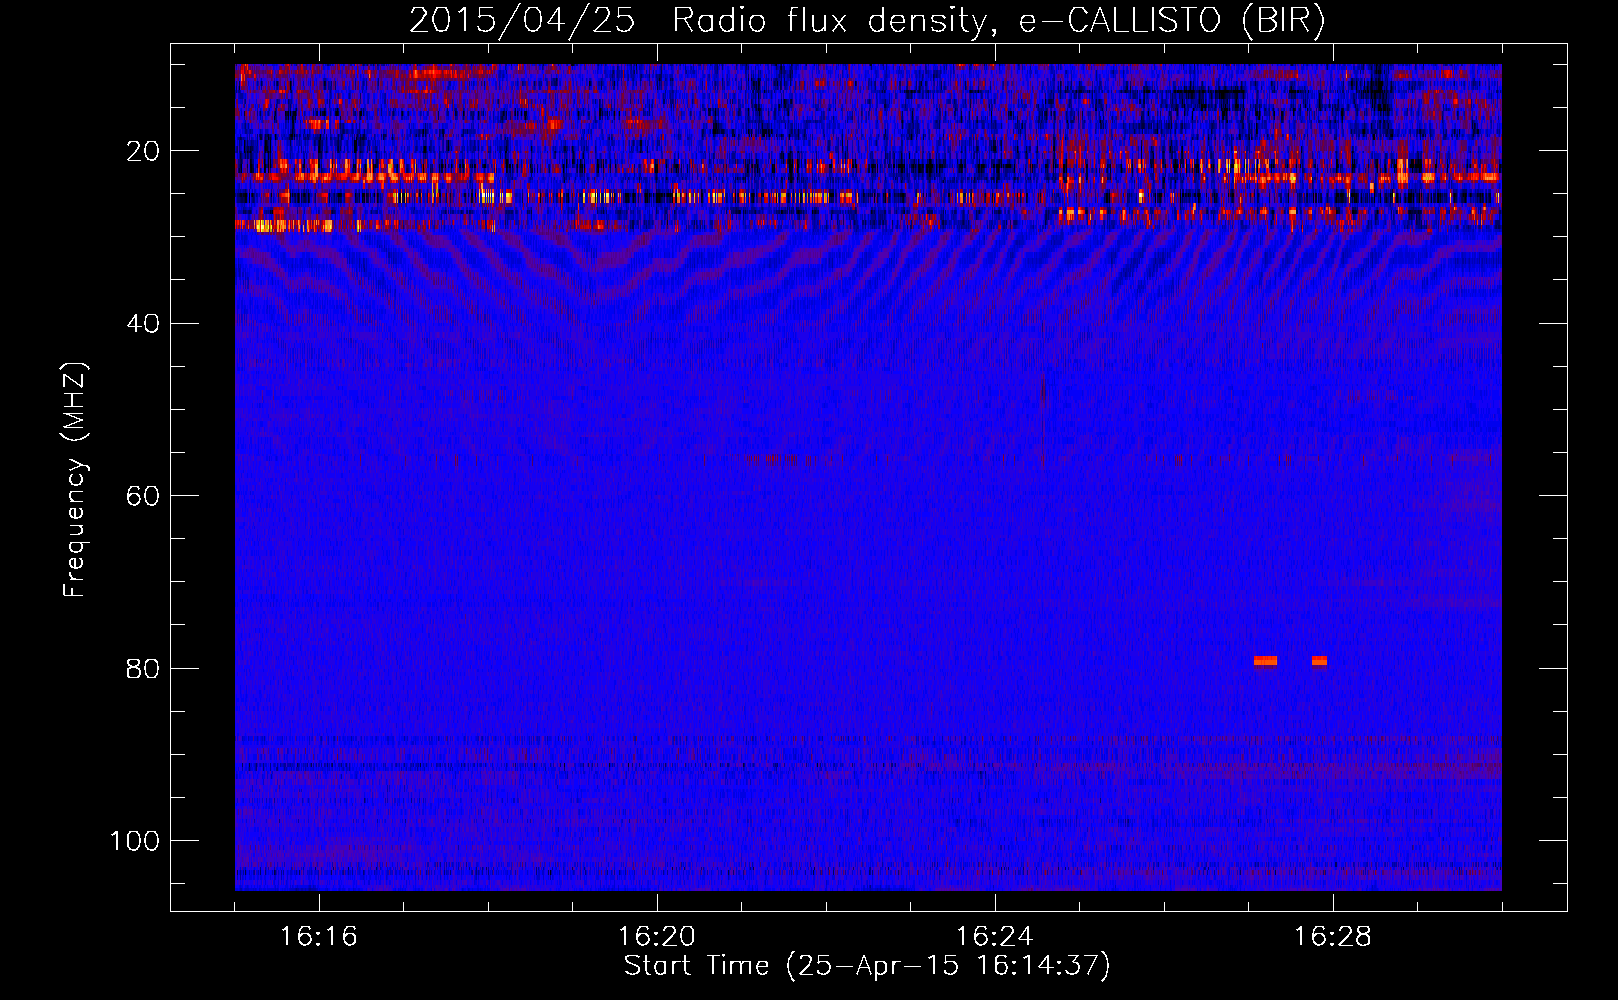Click the 'Start Time (25-Apr-15 16:14:37)' label
Image resolution: width=1618 pixels, height=1000 pixels.
(867, 966)
